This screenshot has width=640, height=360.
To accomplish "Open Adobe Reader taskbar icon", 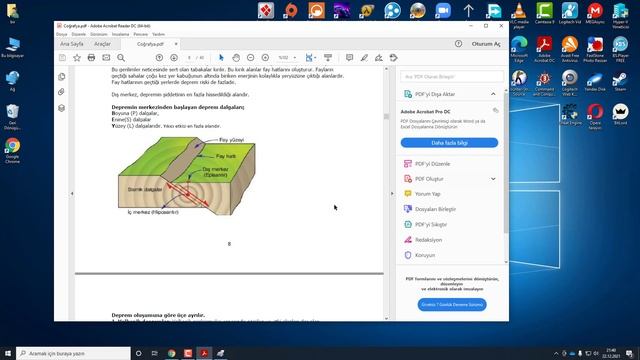I will 204,353.
